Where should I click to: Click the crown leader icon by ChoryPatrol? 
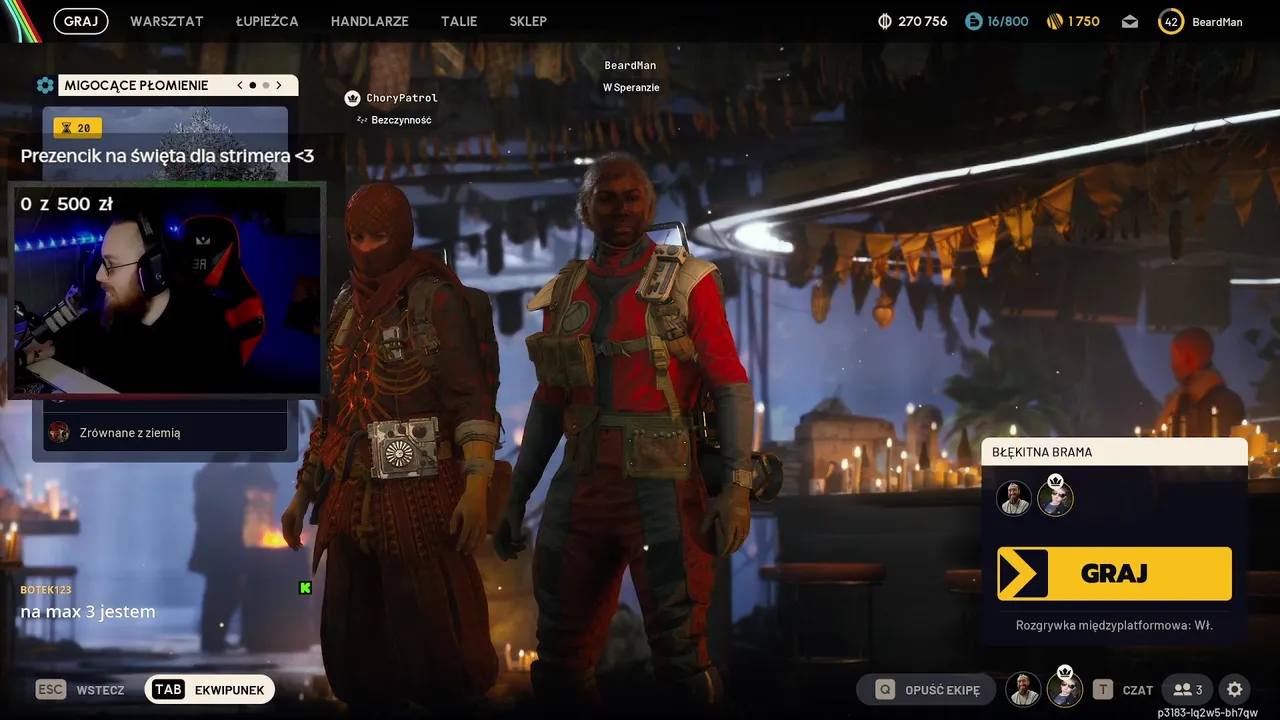tap(352, 98)
